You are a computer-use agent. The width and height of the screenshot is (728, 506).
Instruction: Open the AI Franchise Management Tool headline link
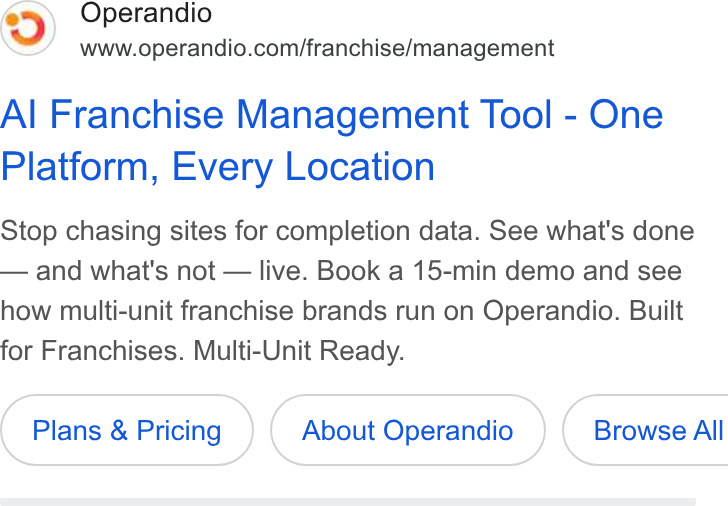click(x=332, y=140)
